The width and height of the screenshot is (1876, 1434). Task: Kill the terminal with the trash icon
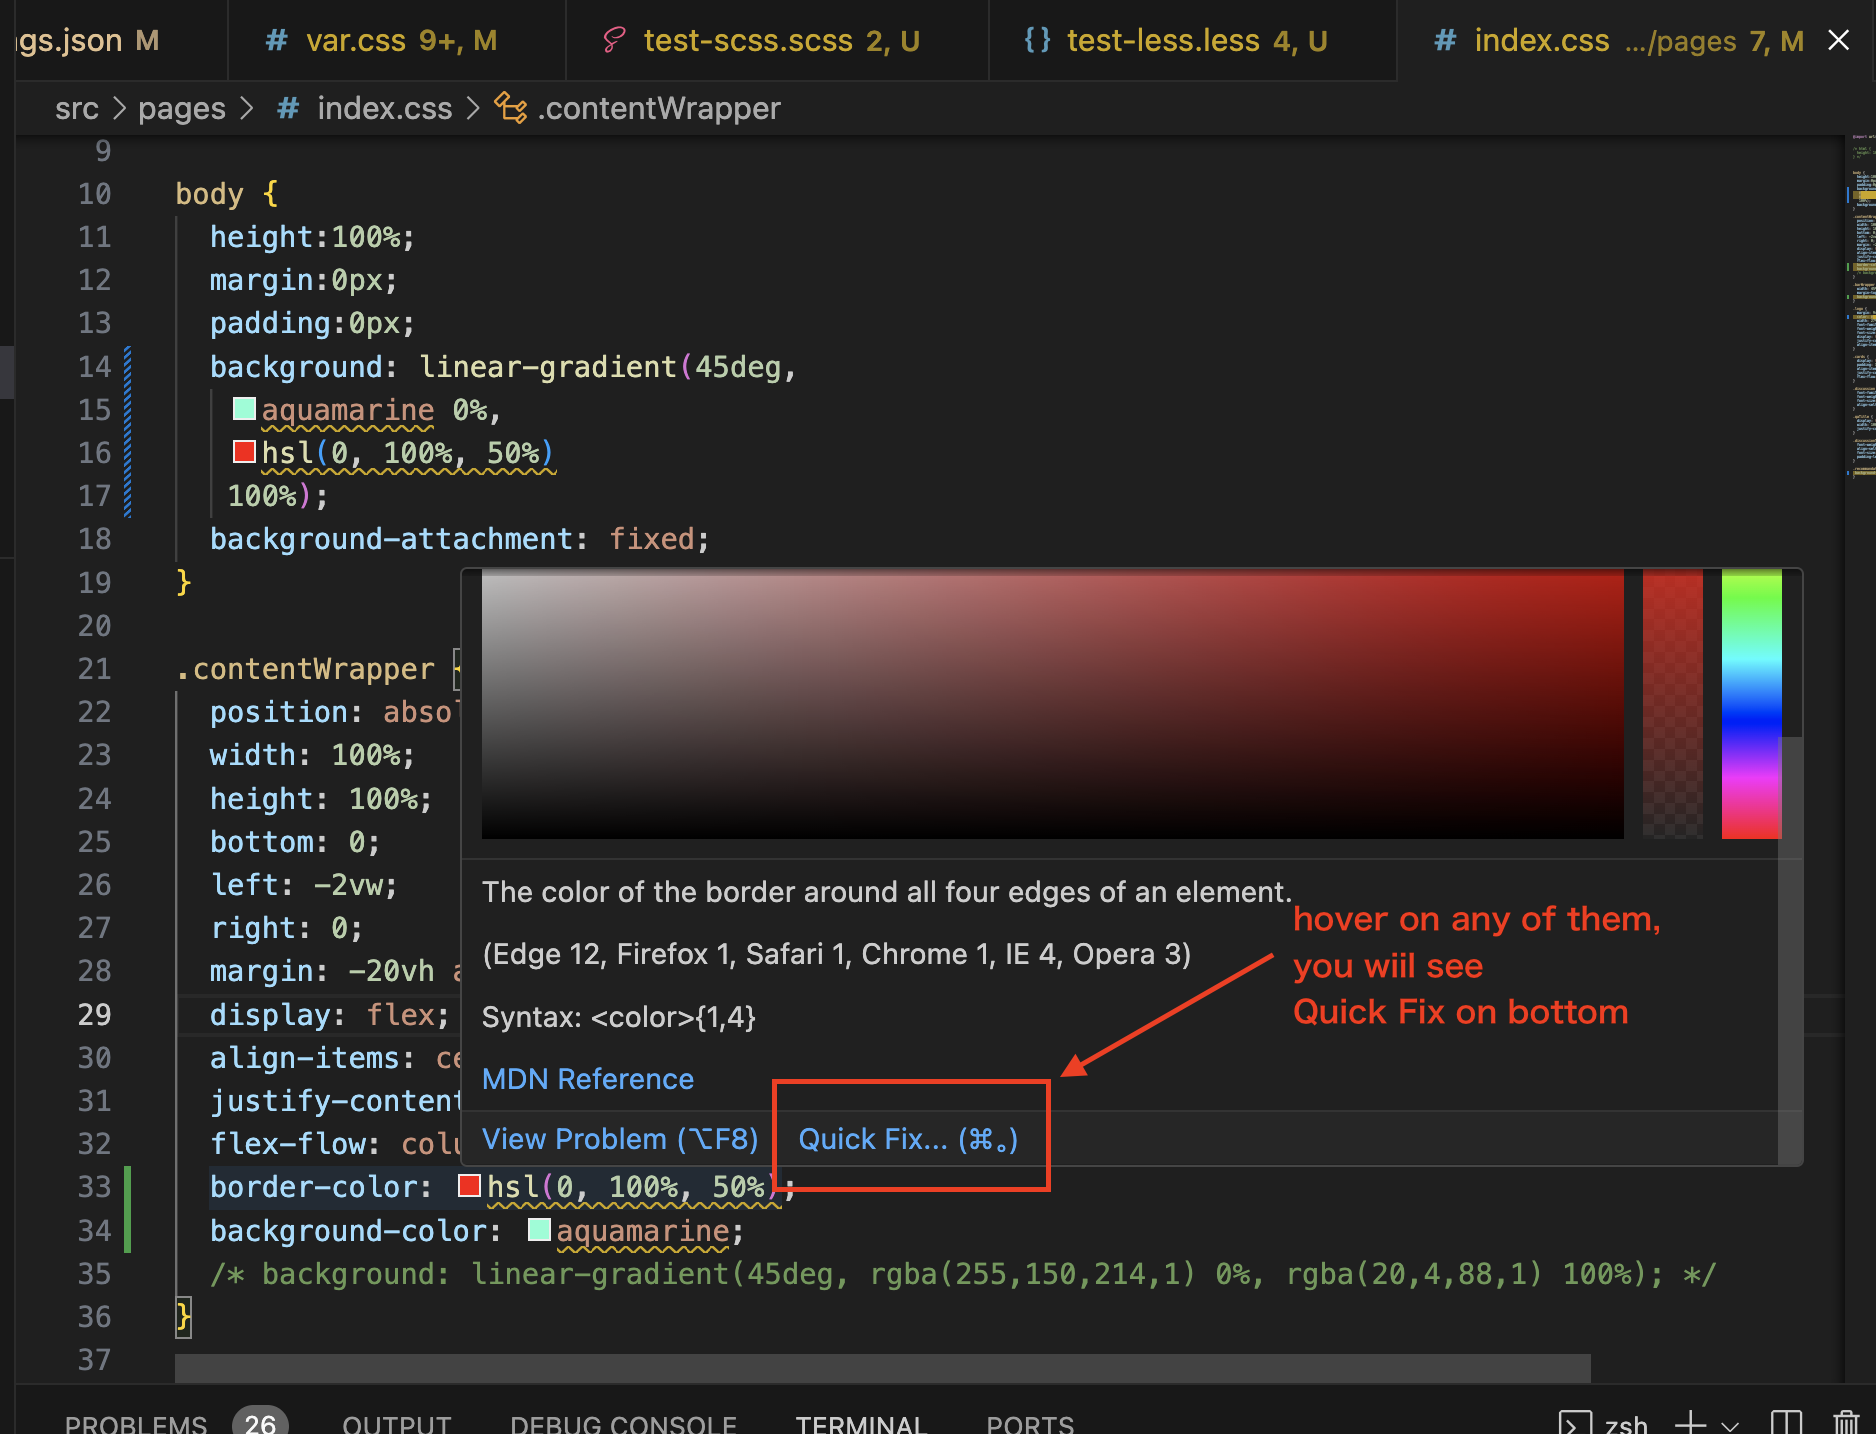coord(1845,1422)
